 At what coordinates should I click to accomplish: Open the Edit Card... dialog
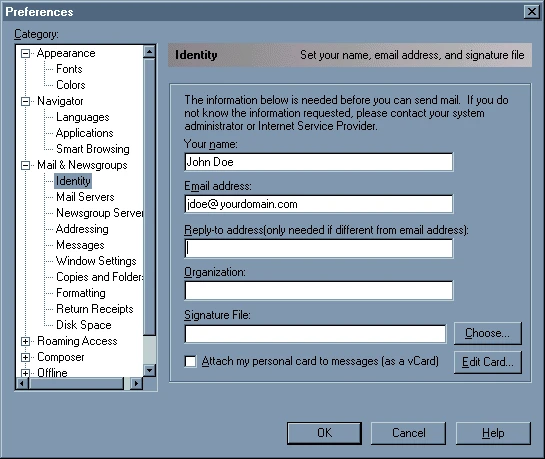tap(487, 362)
